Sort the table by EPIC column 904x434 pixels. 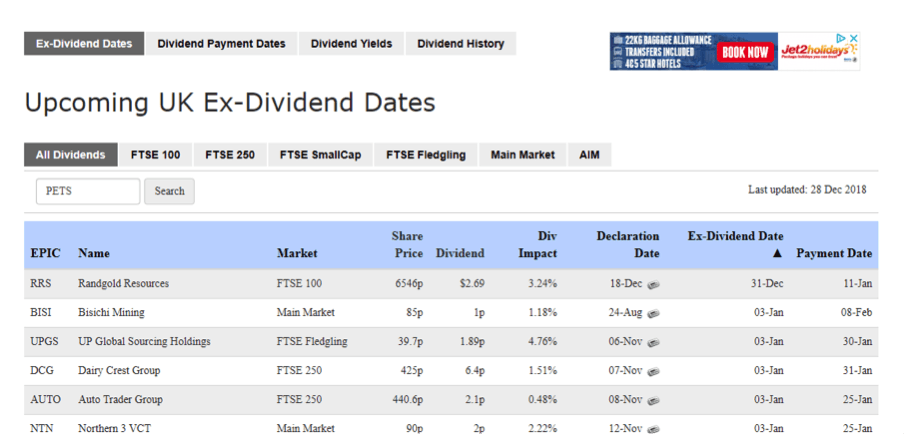pos(45,254)
